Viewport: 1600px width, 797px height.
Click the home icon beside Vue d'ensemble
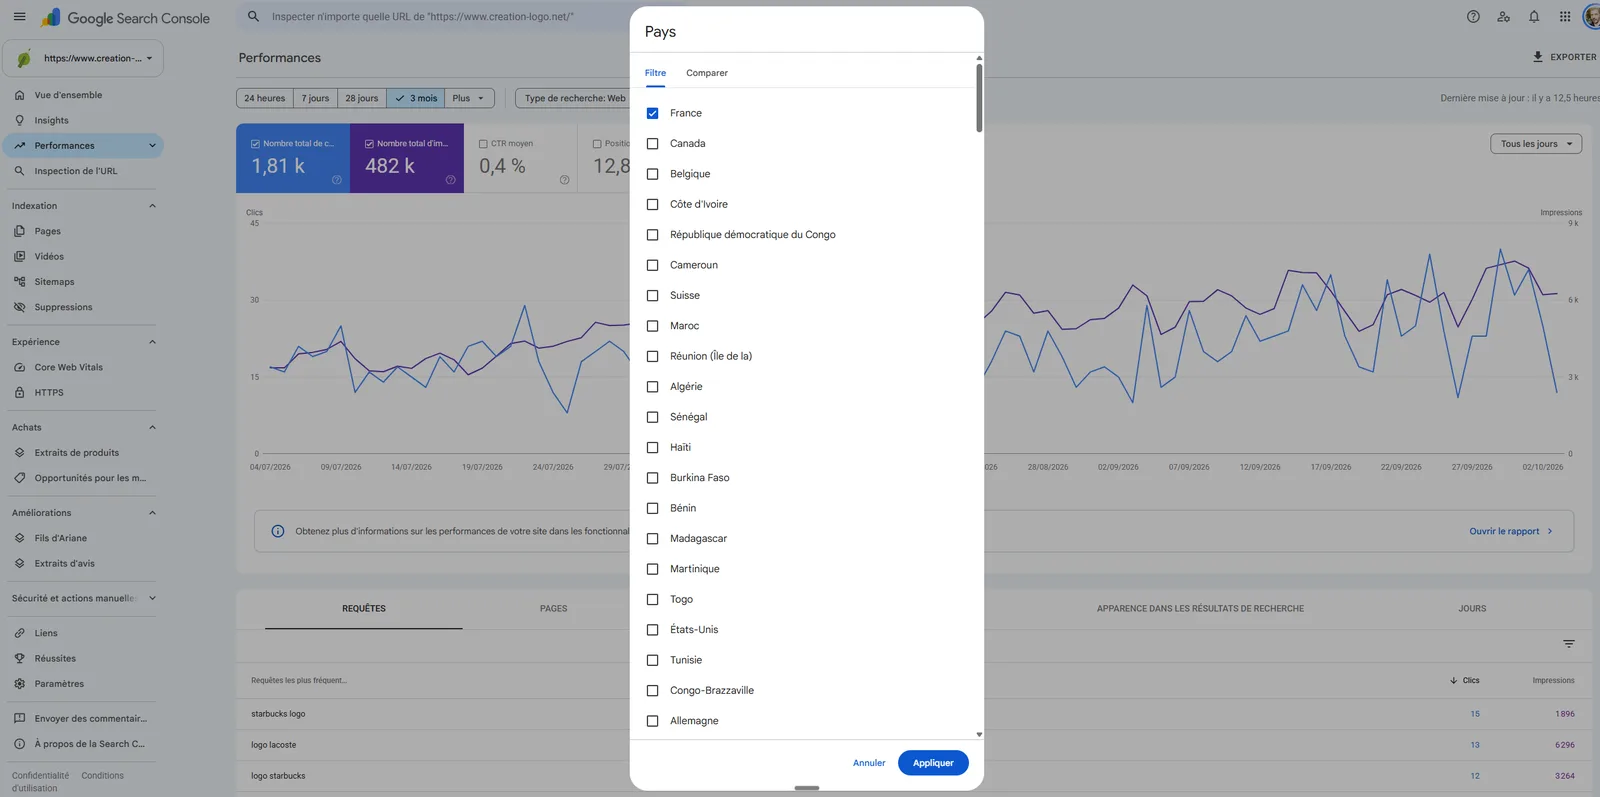click(19, 95)
